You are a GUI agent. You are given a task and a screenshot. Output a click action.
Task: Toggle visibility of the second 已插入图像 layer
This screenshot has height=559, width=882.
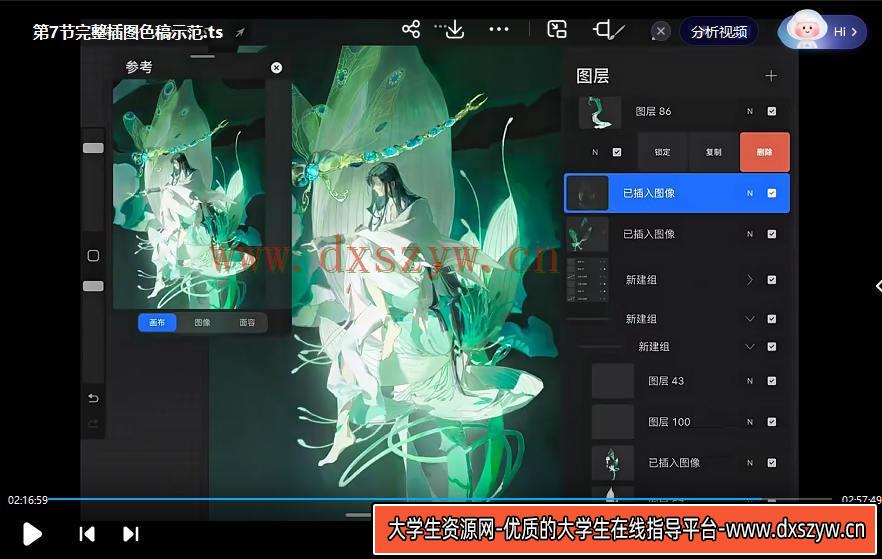[x=772, y=234]
